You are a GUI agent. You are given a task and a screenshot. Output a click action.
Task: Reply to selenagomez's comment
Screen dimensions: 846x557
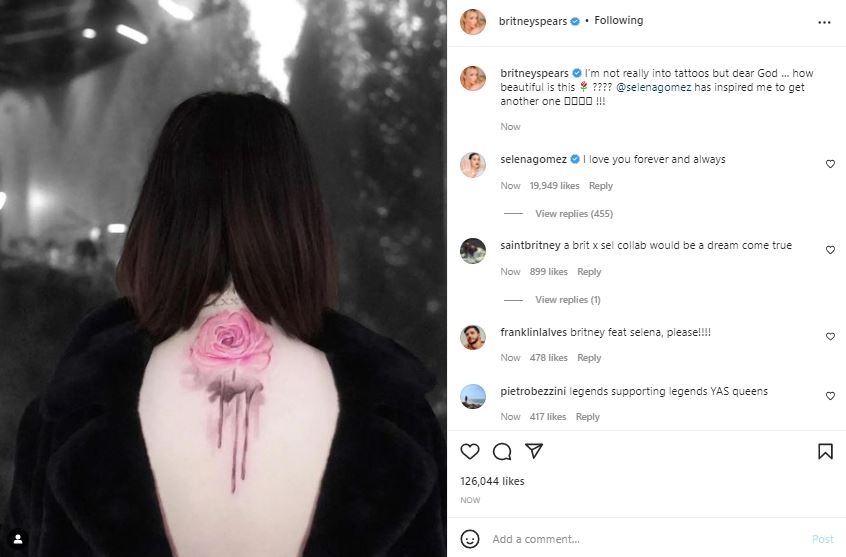pyautogui.click(x=601, y=186)
